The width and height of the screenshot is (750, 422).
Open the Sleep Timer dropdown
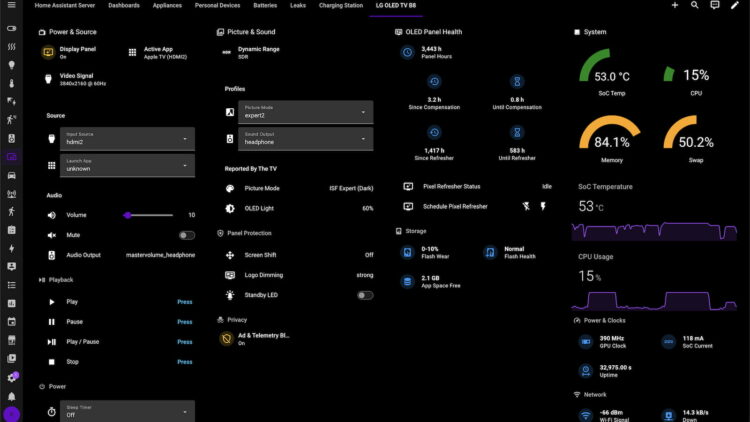pos(127,411)
